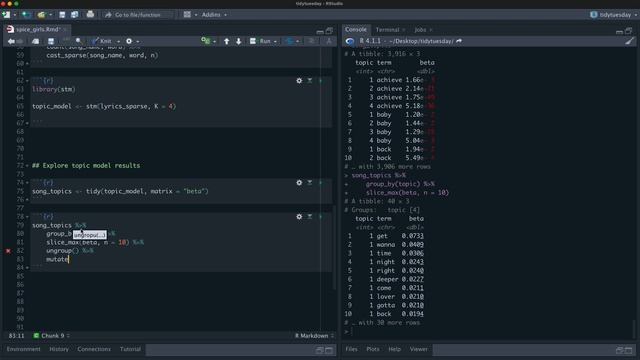
Task: Open chunk options gear for library(stm) chunk
Action: (x=299, y=81)
